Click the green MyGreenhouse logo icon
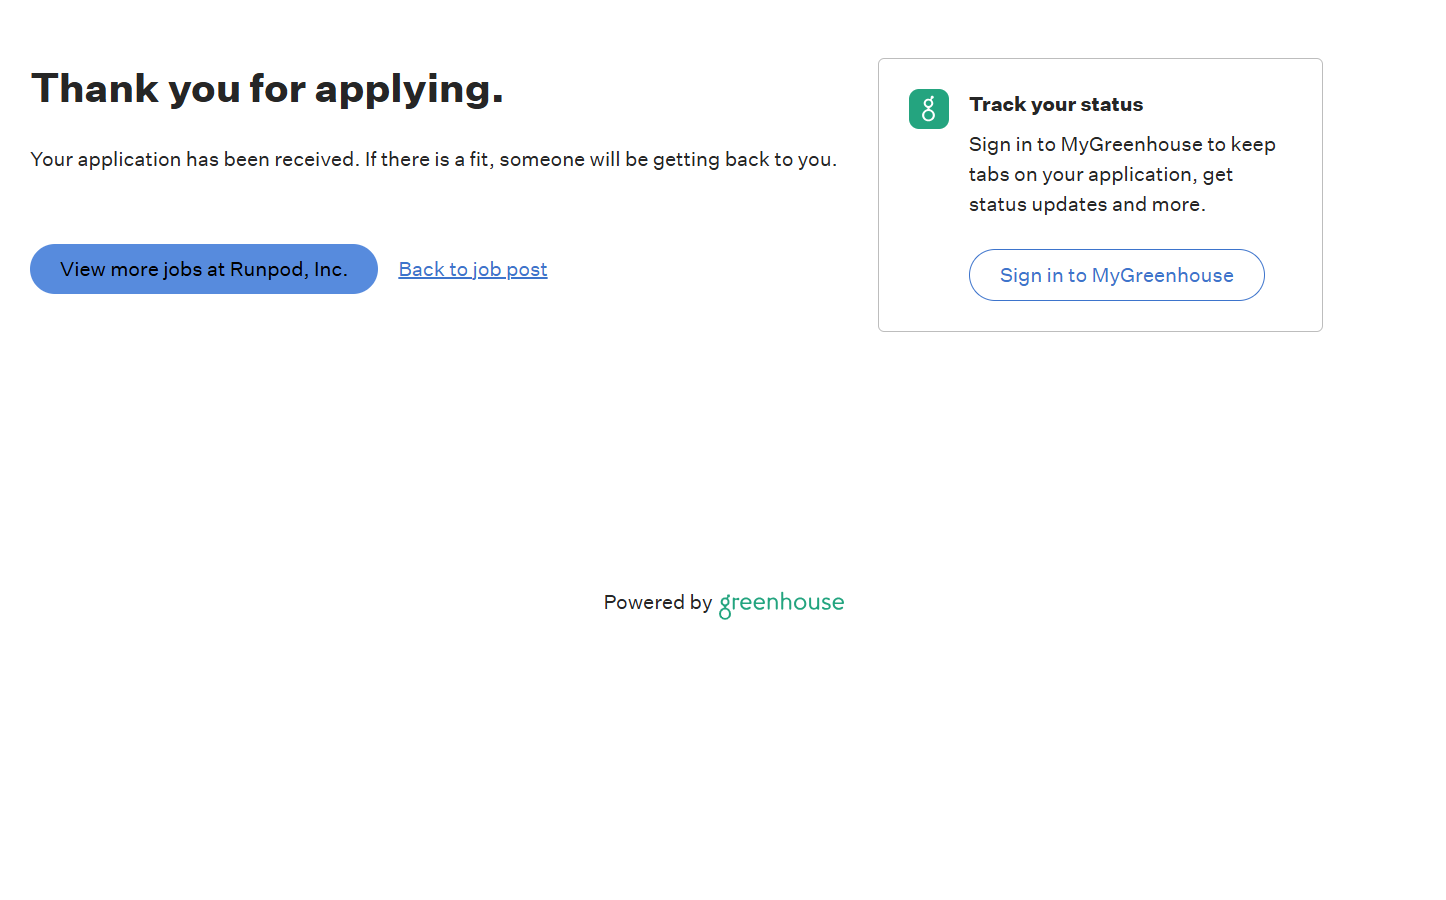 (928, 109)
